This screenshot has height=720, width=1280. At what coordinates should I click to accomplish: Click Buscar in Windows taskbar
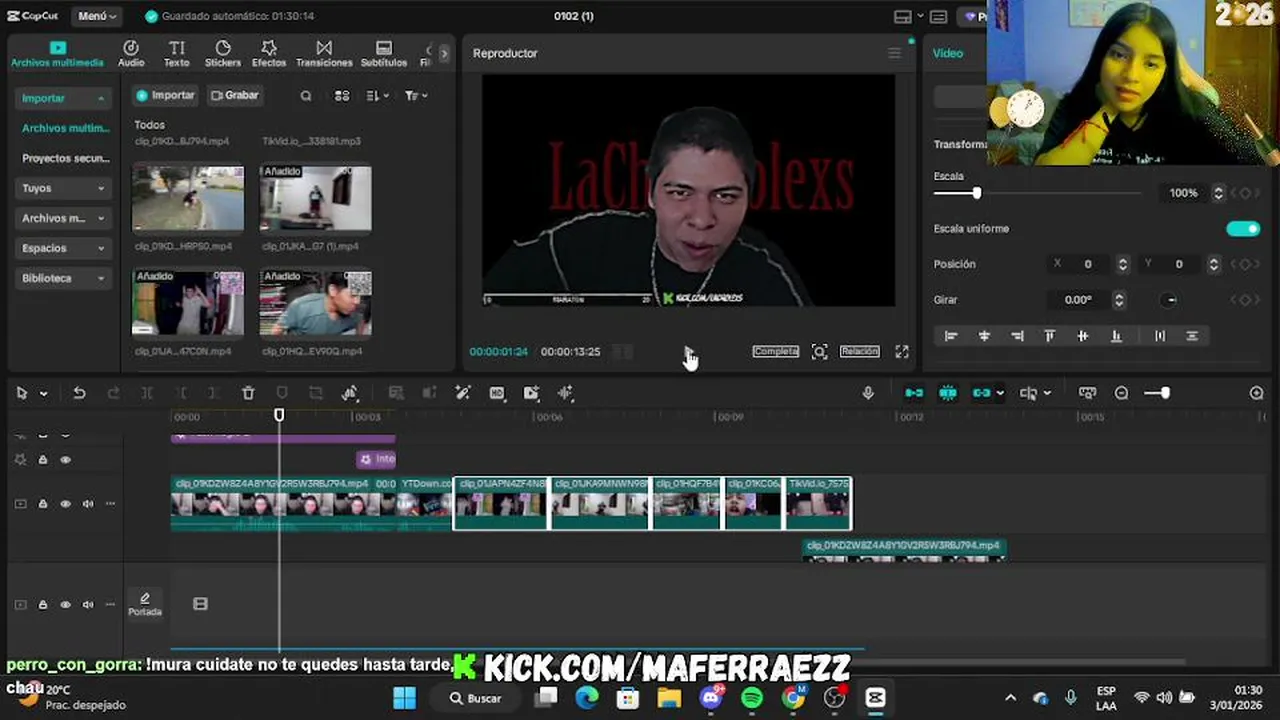[x=474, y=698]
